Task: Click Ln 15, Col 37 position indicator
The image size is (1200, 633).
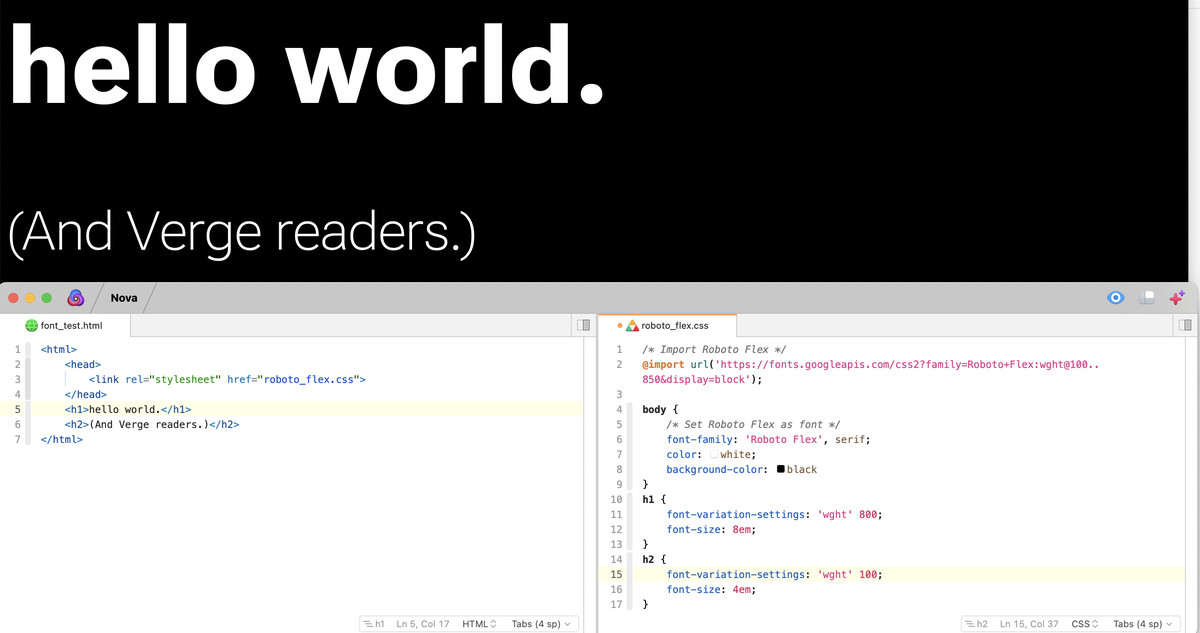Action: tap(1029, 624)
